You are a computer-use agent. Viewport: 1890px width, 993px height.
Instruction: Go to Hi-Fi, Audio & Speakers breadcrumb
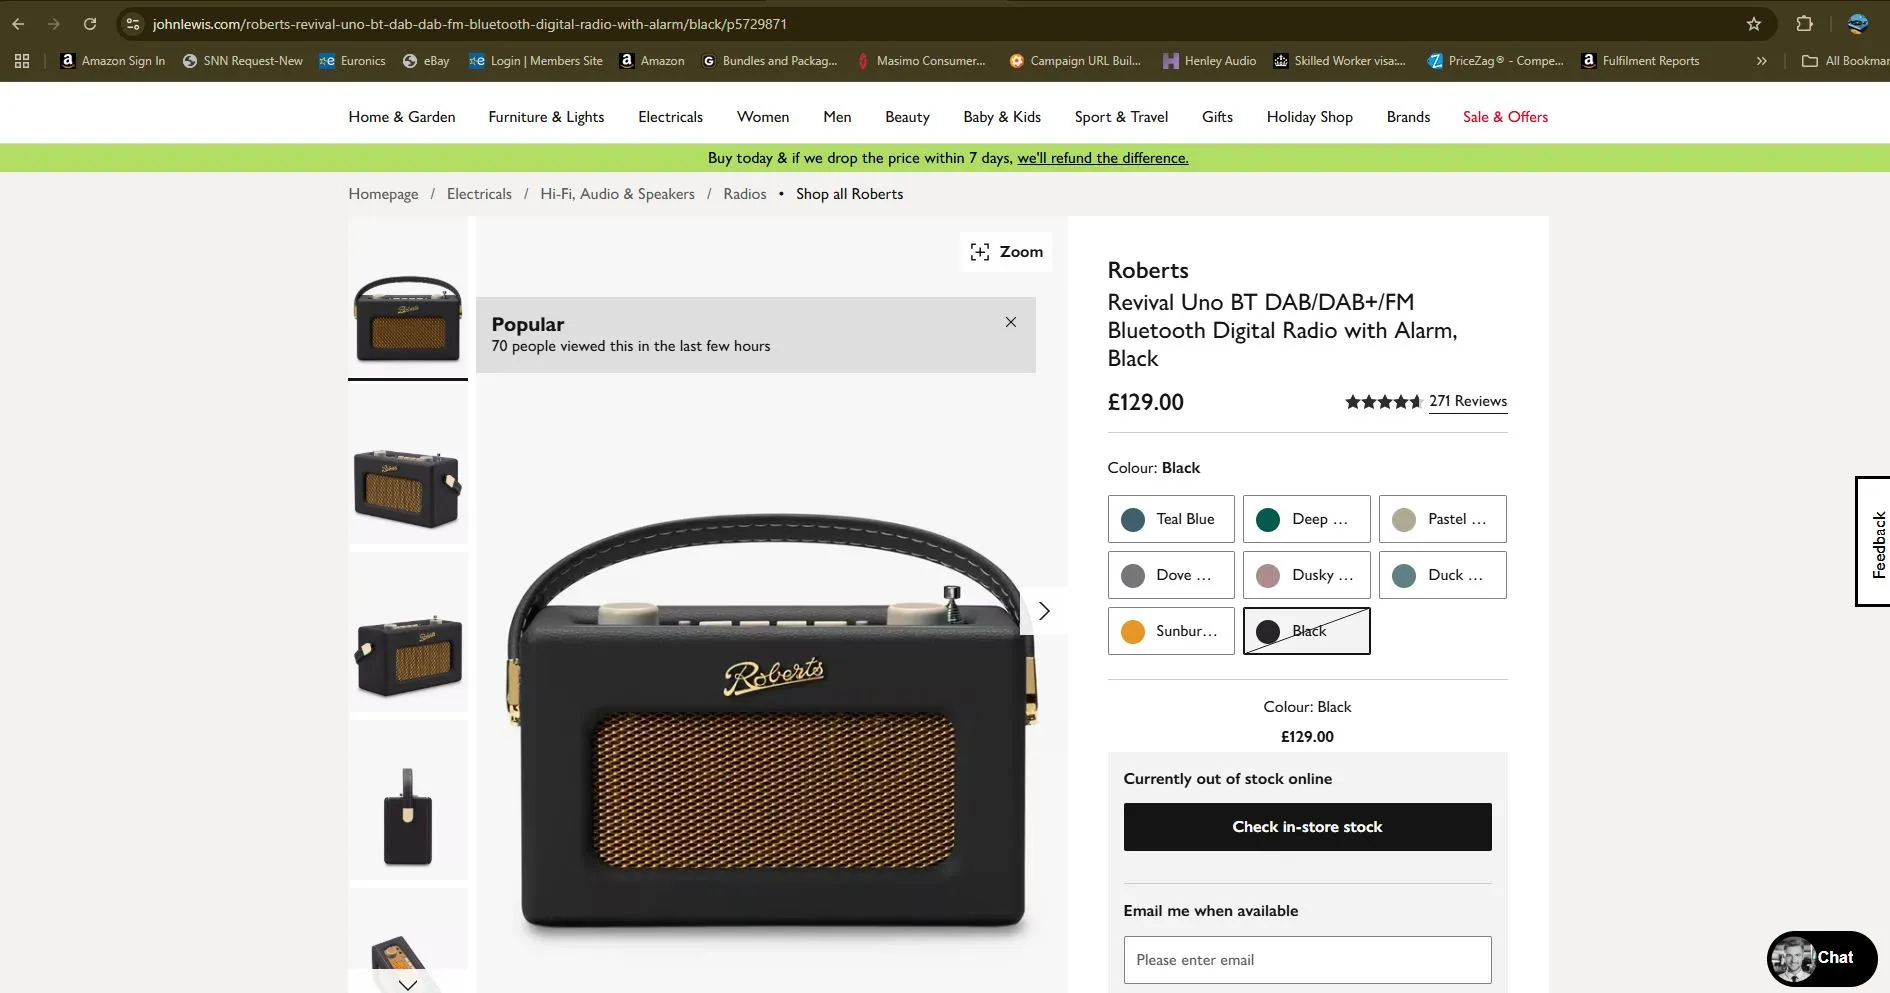click(617, 194)
